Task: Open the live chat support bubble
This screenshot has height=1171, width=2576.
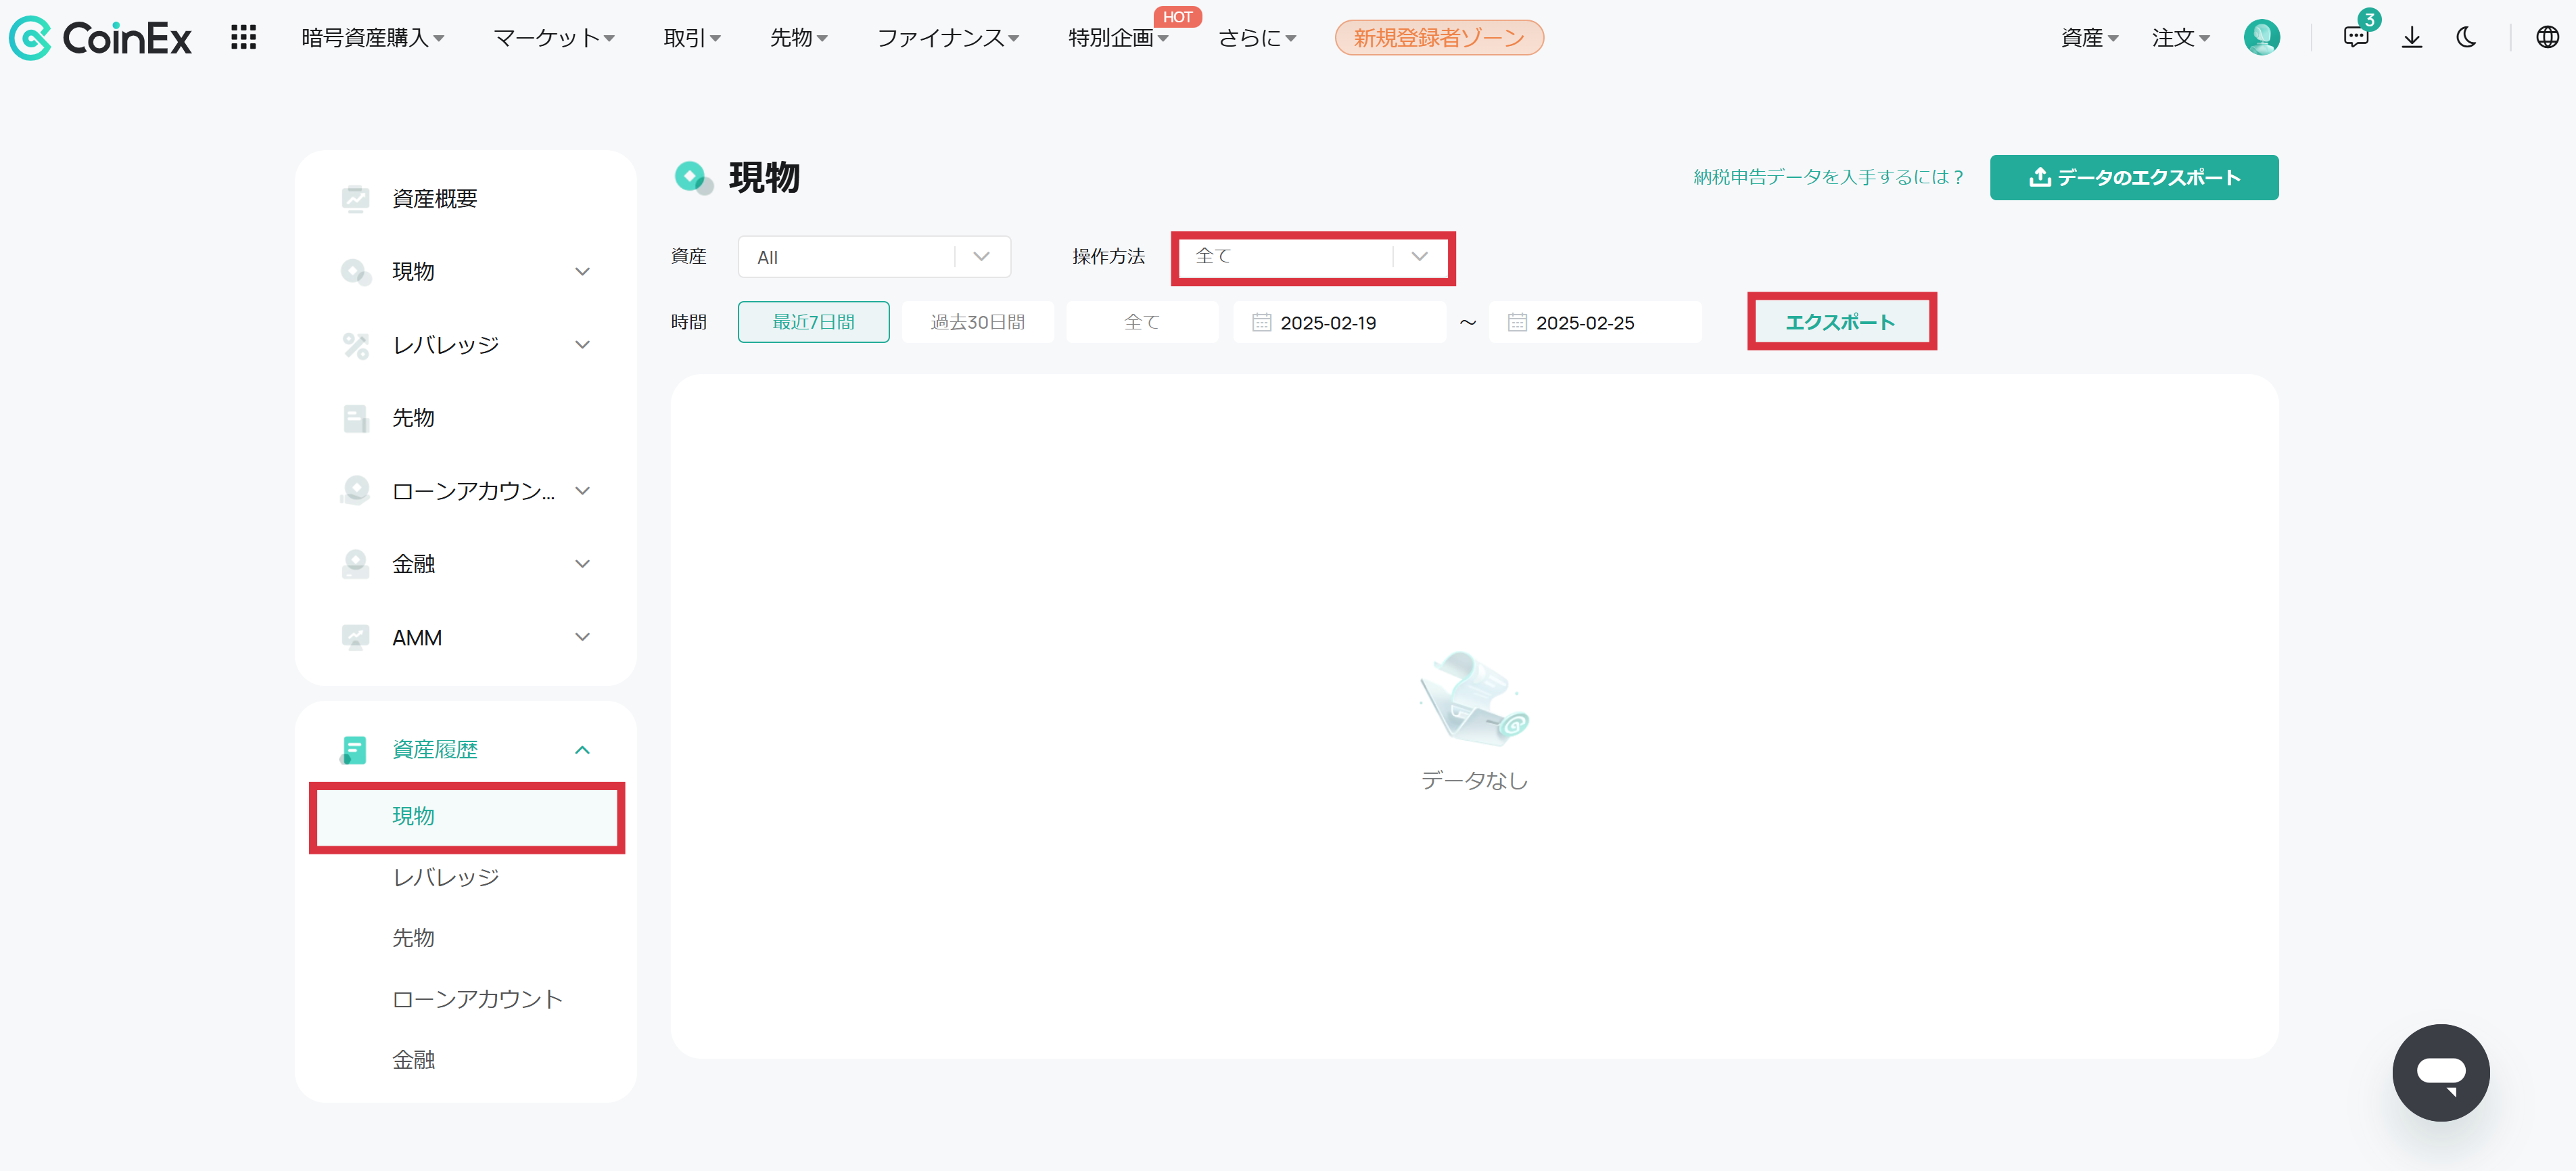Action: 2440,1072
